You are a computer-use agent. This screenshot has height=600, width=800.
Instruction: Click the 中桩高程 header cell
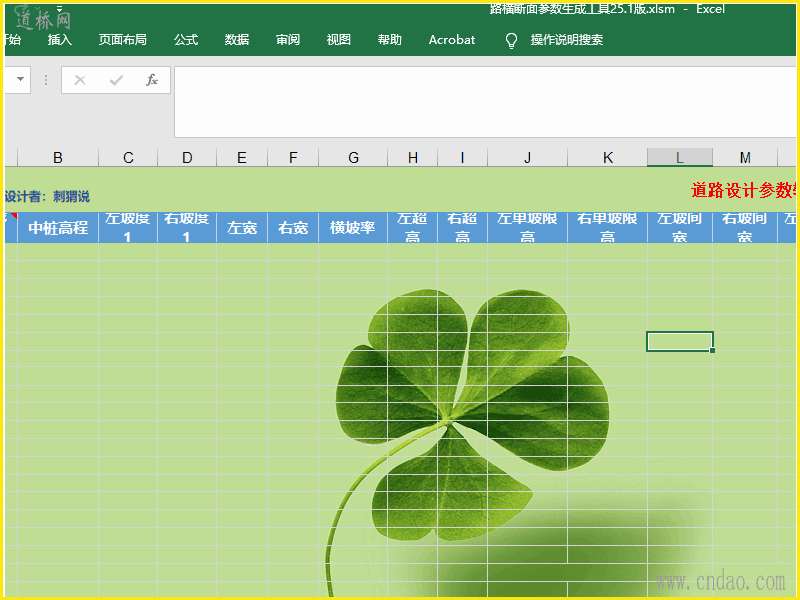pyautogui.click(x=58, y=228)
